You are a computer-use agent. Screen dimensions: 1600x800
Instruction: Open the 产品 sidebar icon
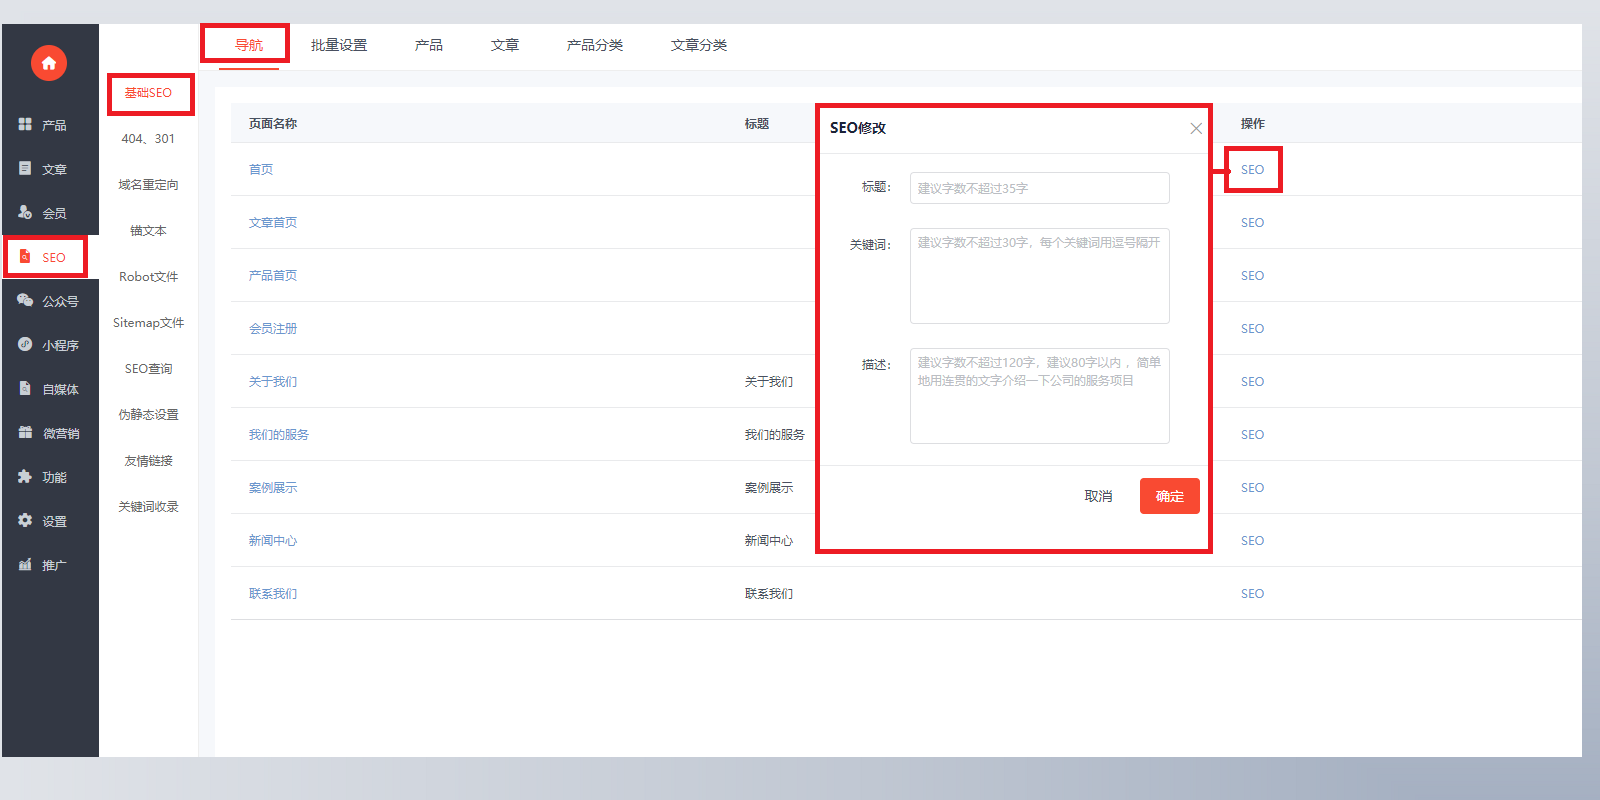[x=25, y=124]
